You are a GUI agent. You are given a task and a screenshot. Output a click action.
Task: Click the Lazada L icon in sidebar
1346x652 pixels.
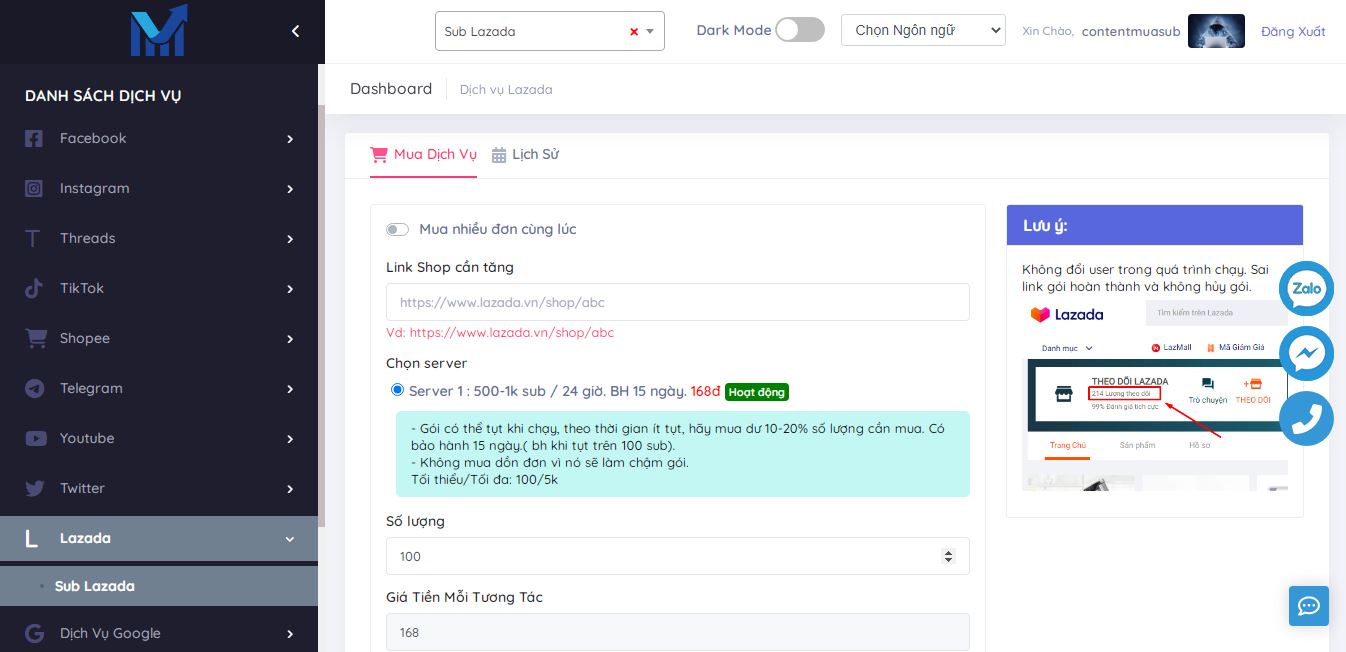32,539
